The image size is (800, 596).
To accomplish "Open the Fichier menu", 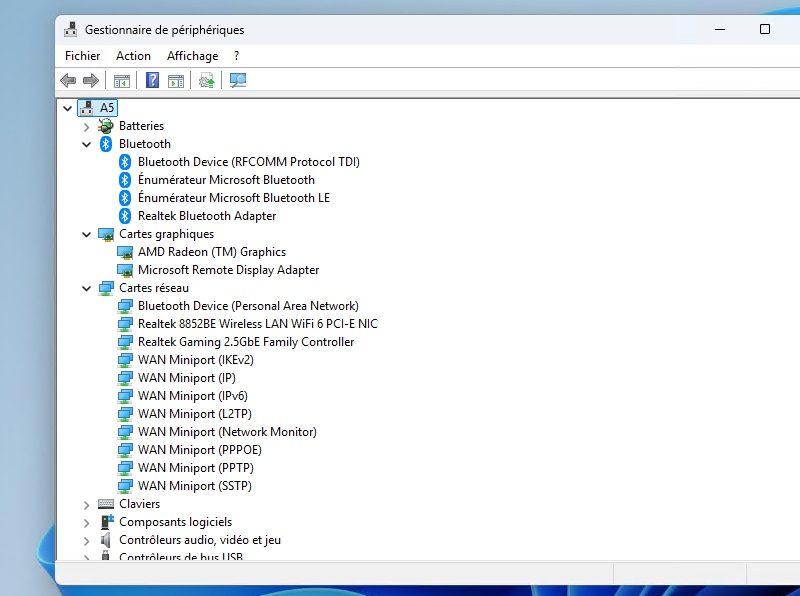I will click(x=83, y=56).
